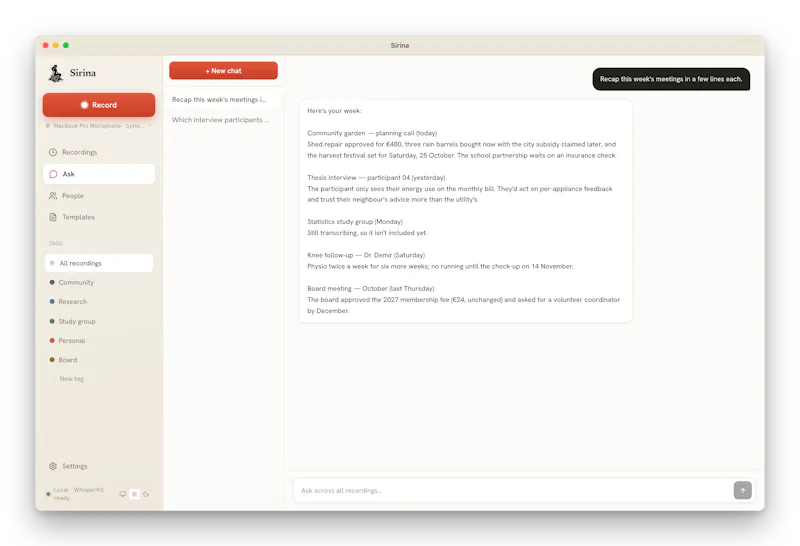Click the brown Board tag dot

click(52, 360)
